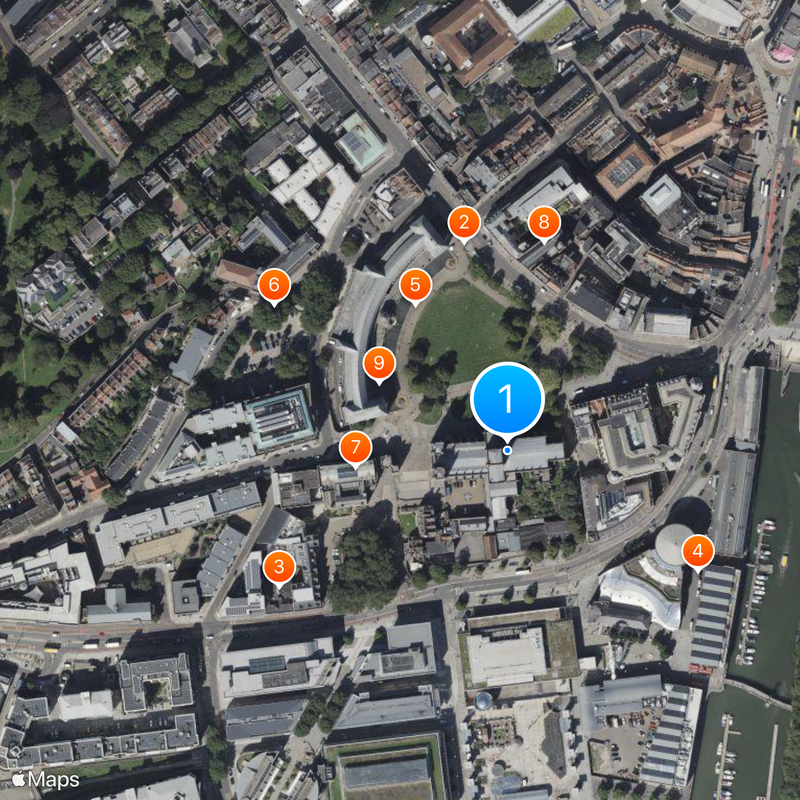Tap pin 9 beside curved building
This screenshot has height=800, width=800.
tap(379, 364)
